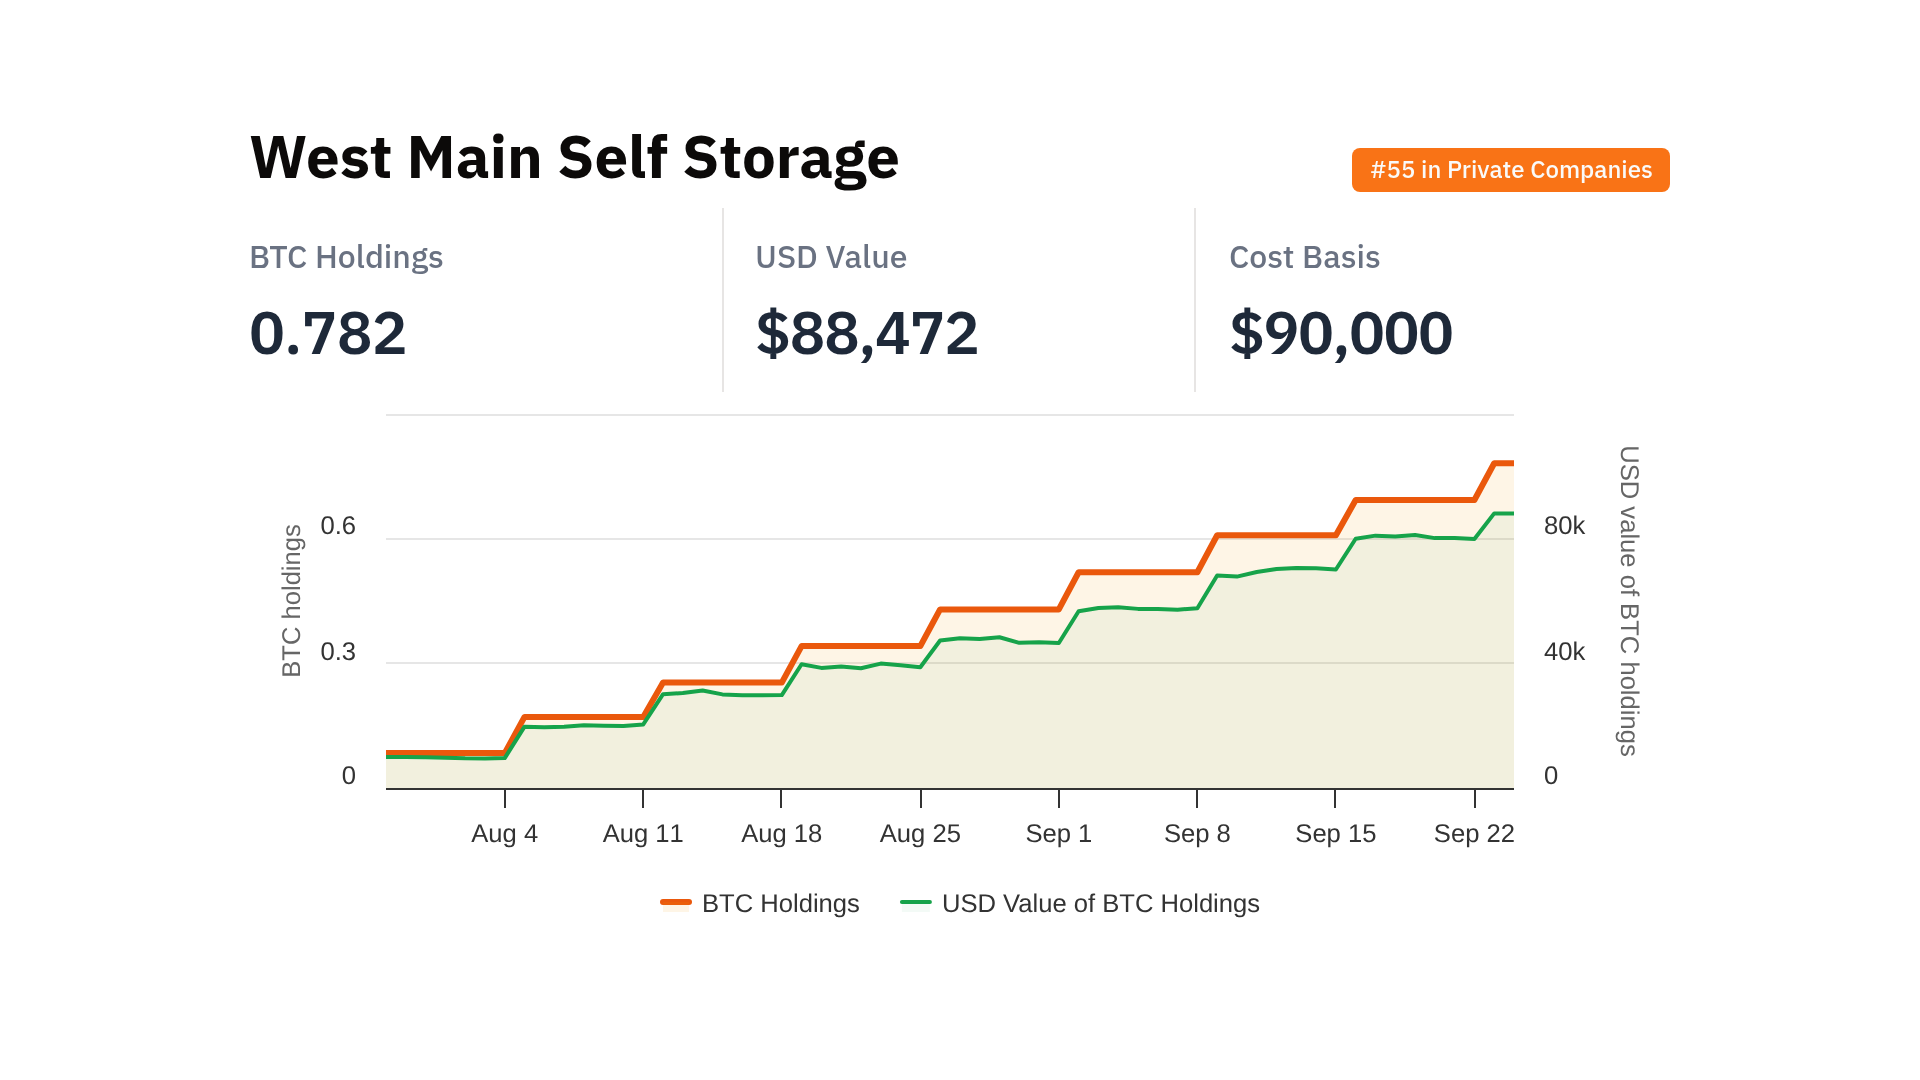Screen dimensions: 1920x1080
Task: Toggle USD Value of BTC Holdings legend
Action: pyautogui.click(x=1100, y=903)
